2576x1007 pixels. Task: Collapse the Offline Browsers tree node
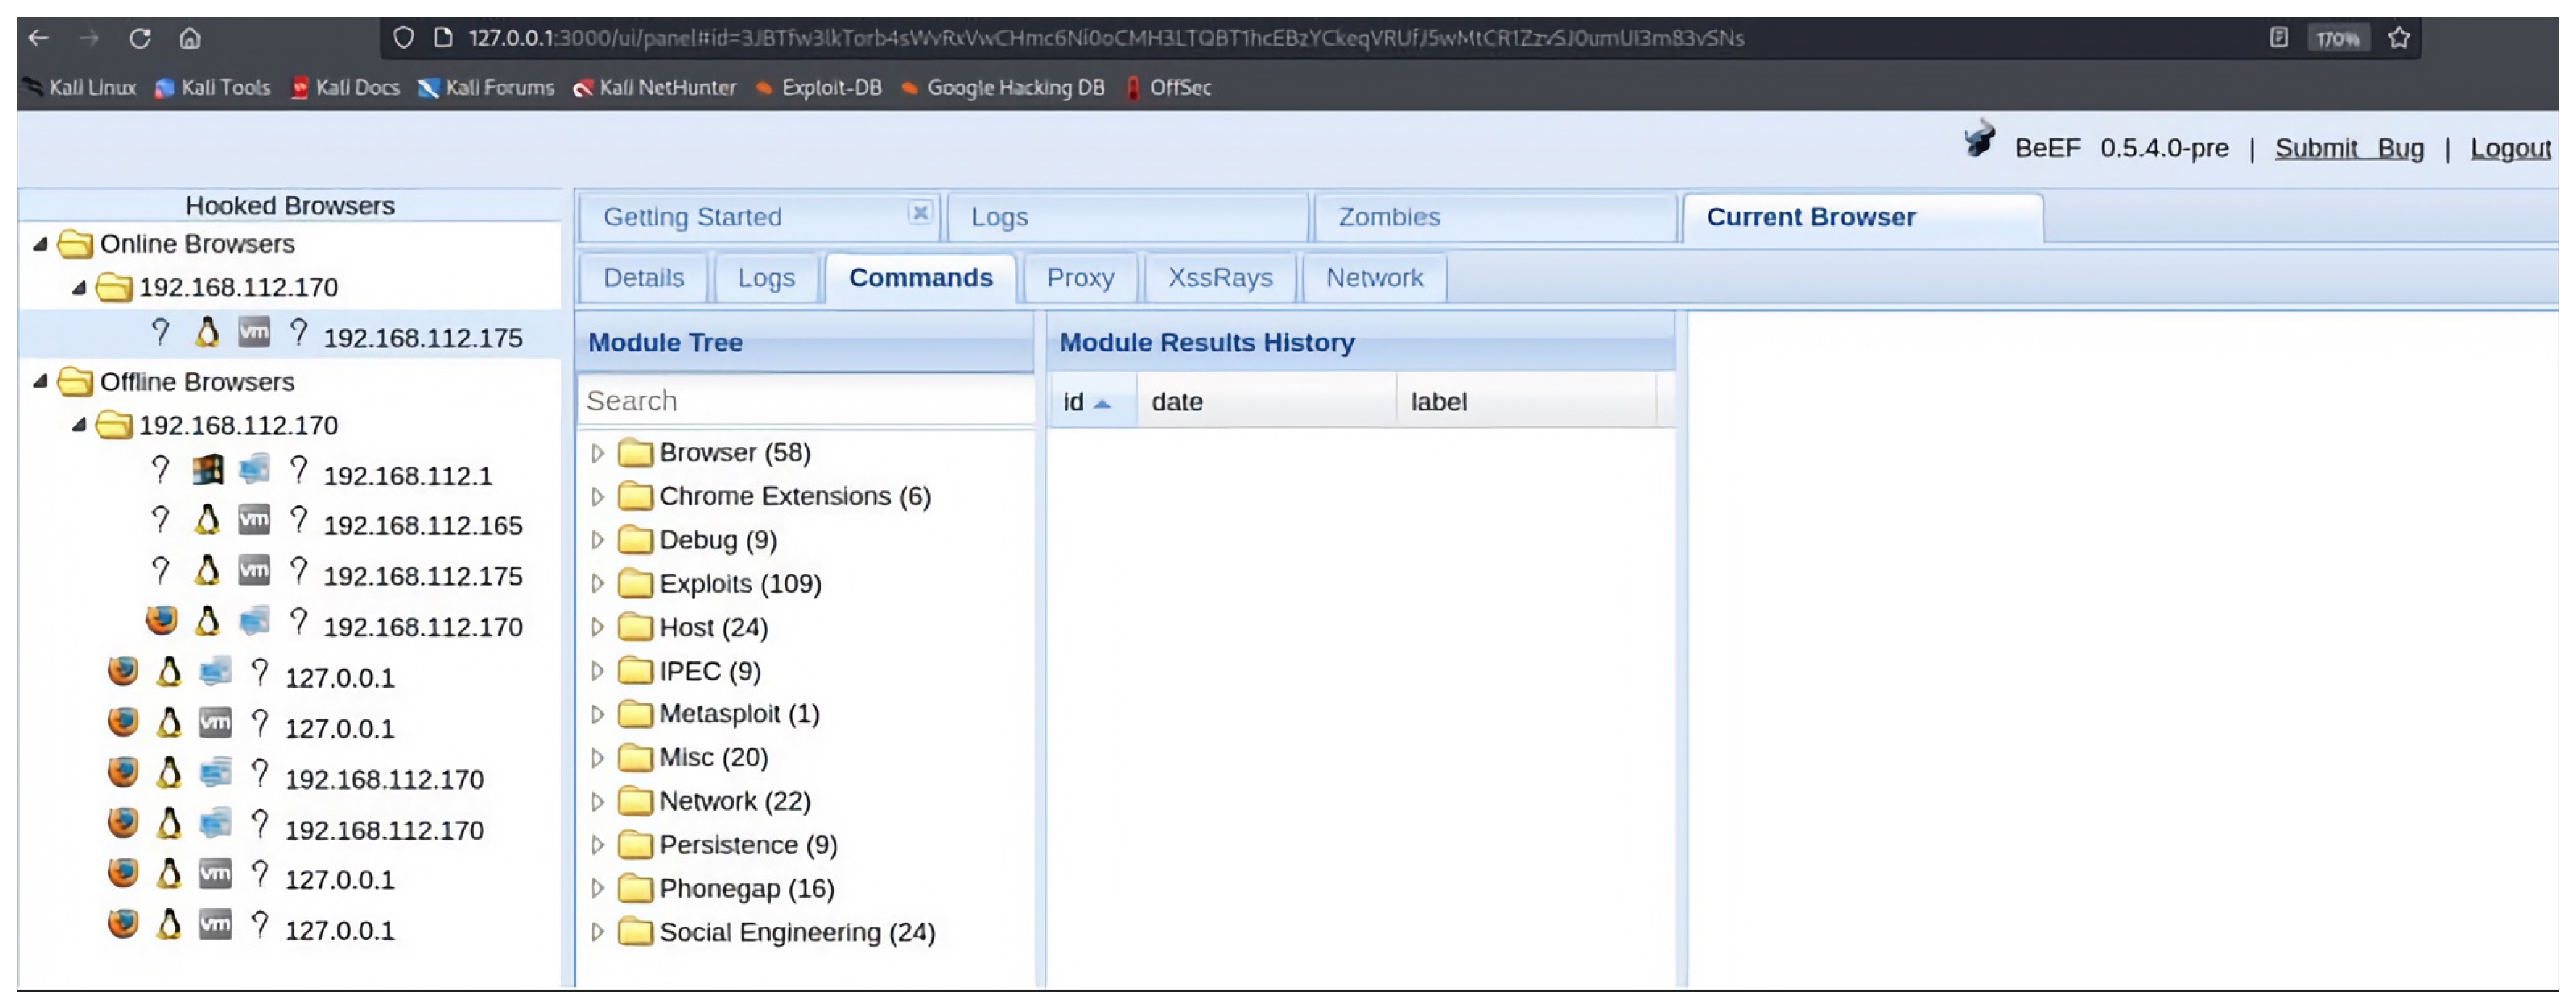[x=40, y=382]
